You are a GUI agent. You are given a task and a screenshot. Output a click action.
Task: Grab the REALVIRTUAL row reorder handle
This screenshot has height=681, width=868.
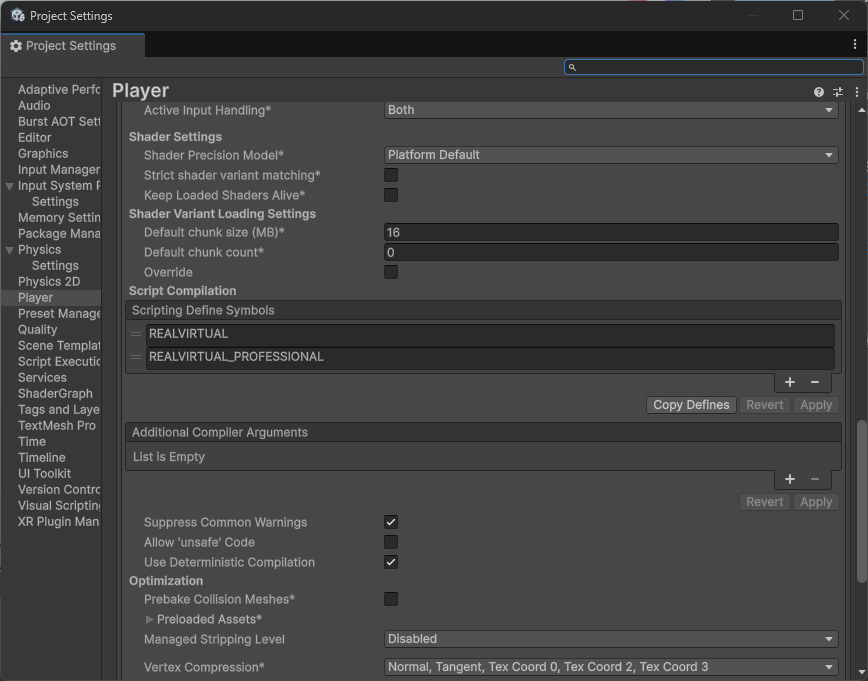136,334
